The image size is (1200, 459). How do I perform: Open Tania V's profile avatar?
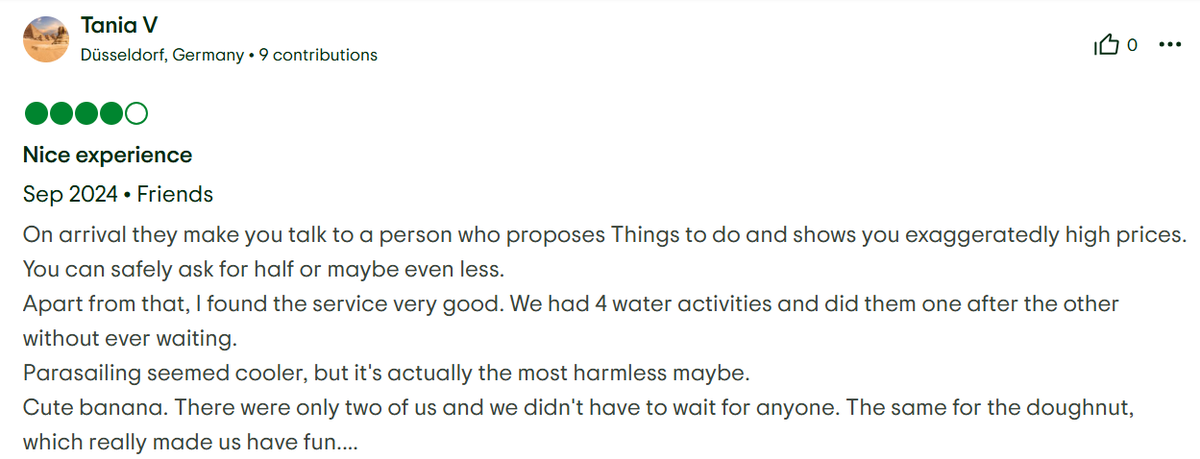coord(45,40)
